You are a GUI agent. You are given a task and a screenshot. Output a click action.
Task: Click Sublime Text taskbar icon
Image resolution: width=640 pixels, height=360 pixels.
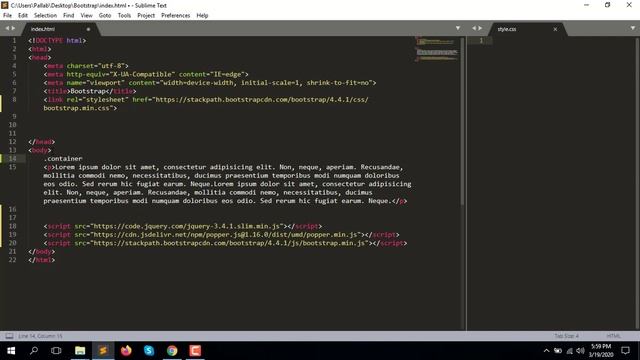103,350
